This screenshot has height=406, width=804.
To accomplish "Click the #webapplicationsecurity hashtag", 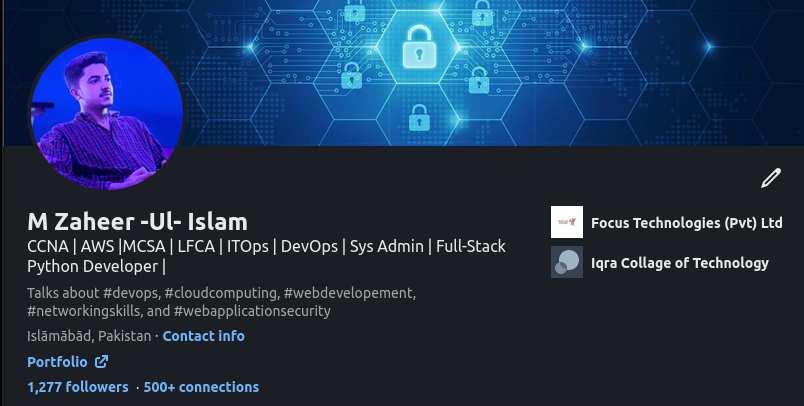I will coord(252,311).
